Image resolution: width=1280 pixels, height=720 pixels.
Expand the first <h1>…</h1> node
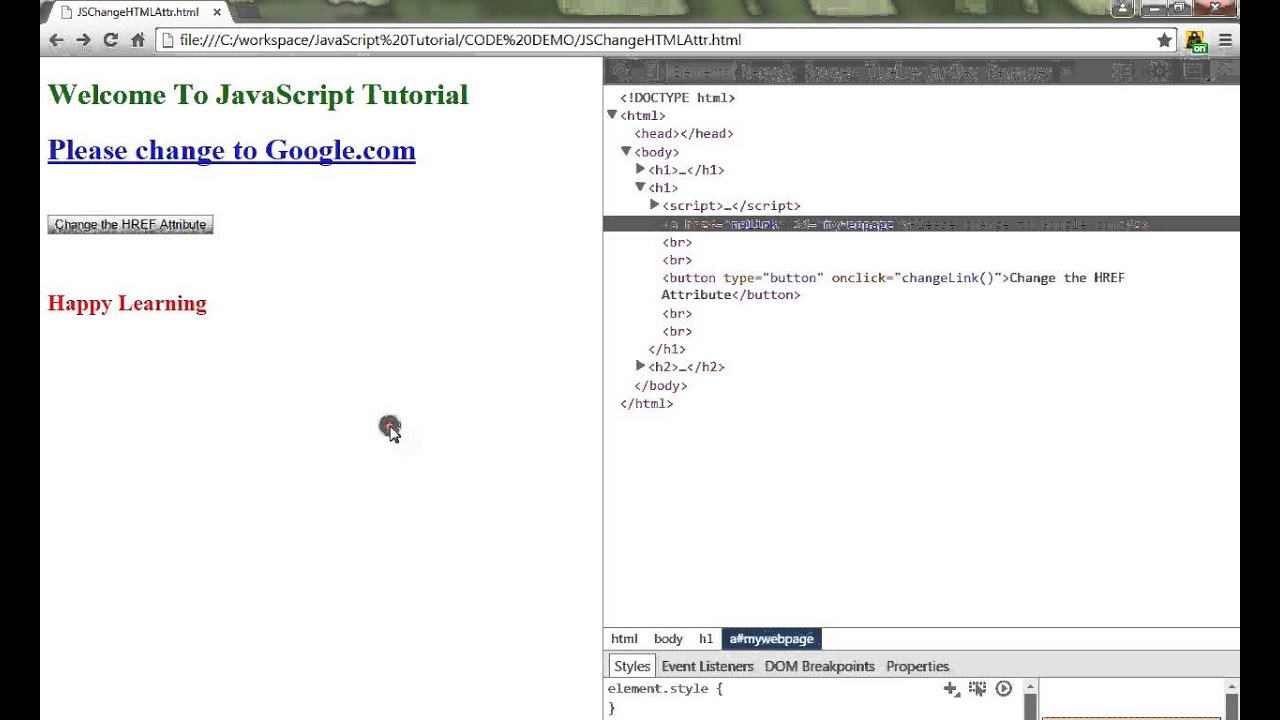(641, 169)
